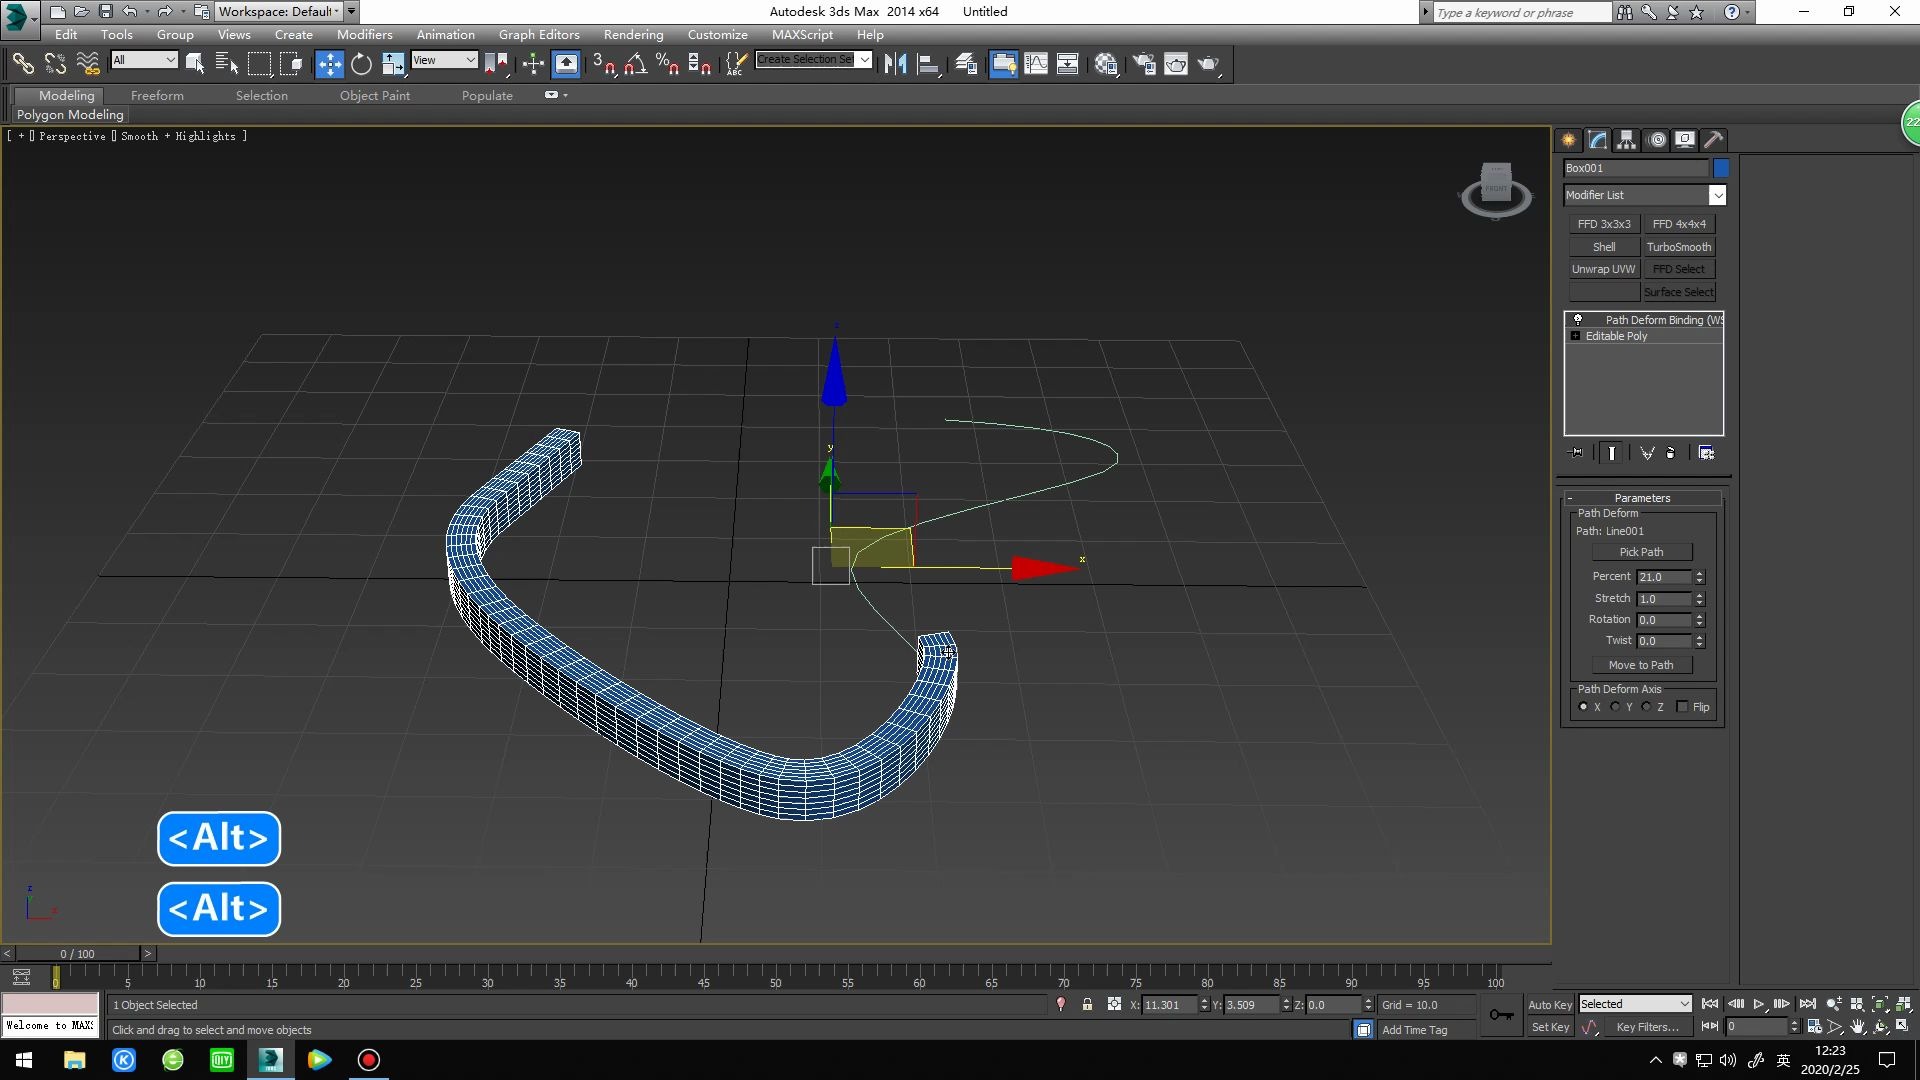Screen dimensions: 1920x1080
Task: Open the Mirror tool
Action: (895, 64)
